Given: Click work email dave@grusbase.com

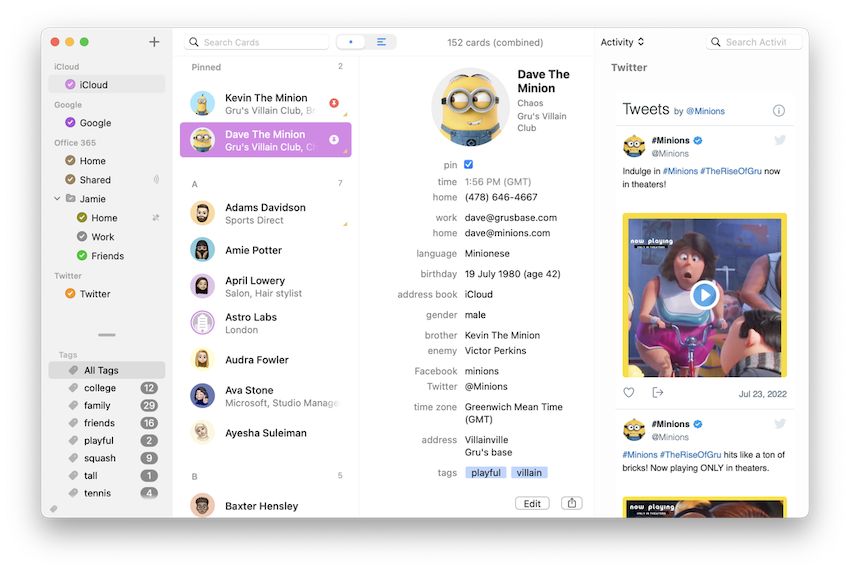Looking at the screenshot, I should (x=511, y=217).
